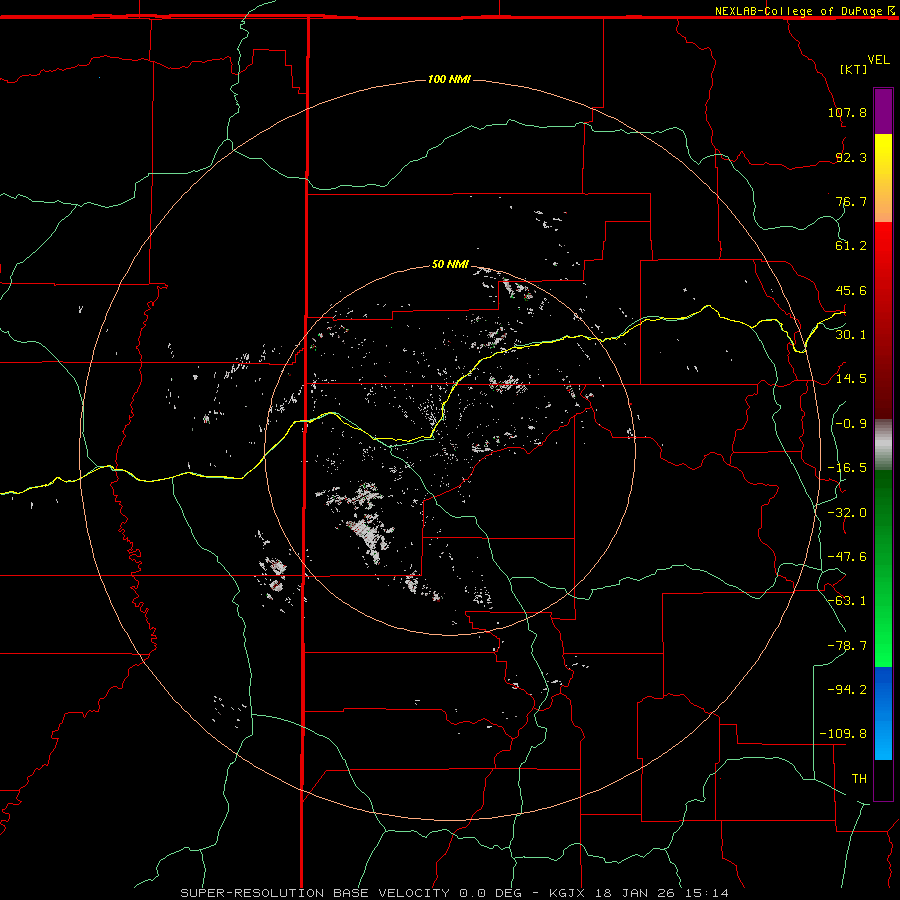This screenshot has width=900, height=900.
Task: Click the 14.5 velocity scale value
Action: [x=851, y=379]
